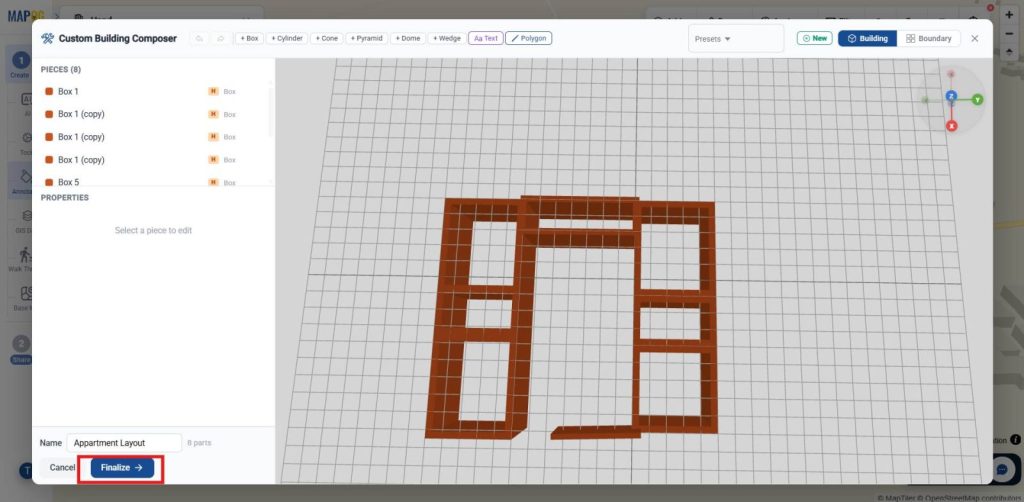
Task: Click the Finalize button
Action: [x=122, y=467]
